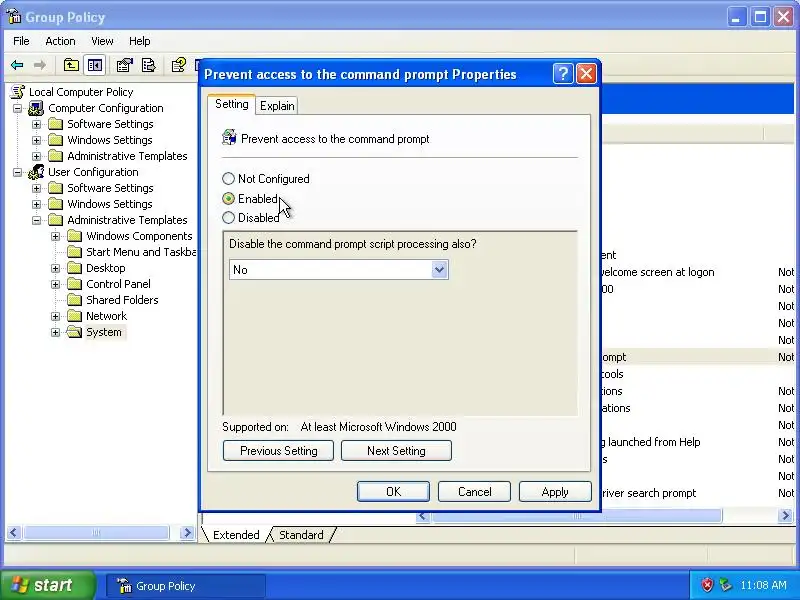The image size is (800, 600).
Task: Click the policy icon beside dialog setting title
Action: pyautogui.click(x=229, y=138)
